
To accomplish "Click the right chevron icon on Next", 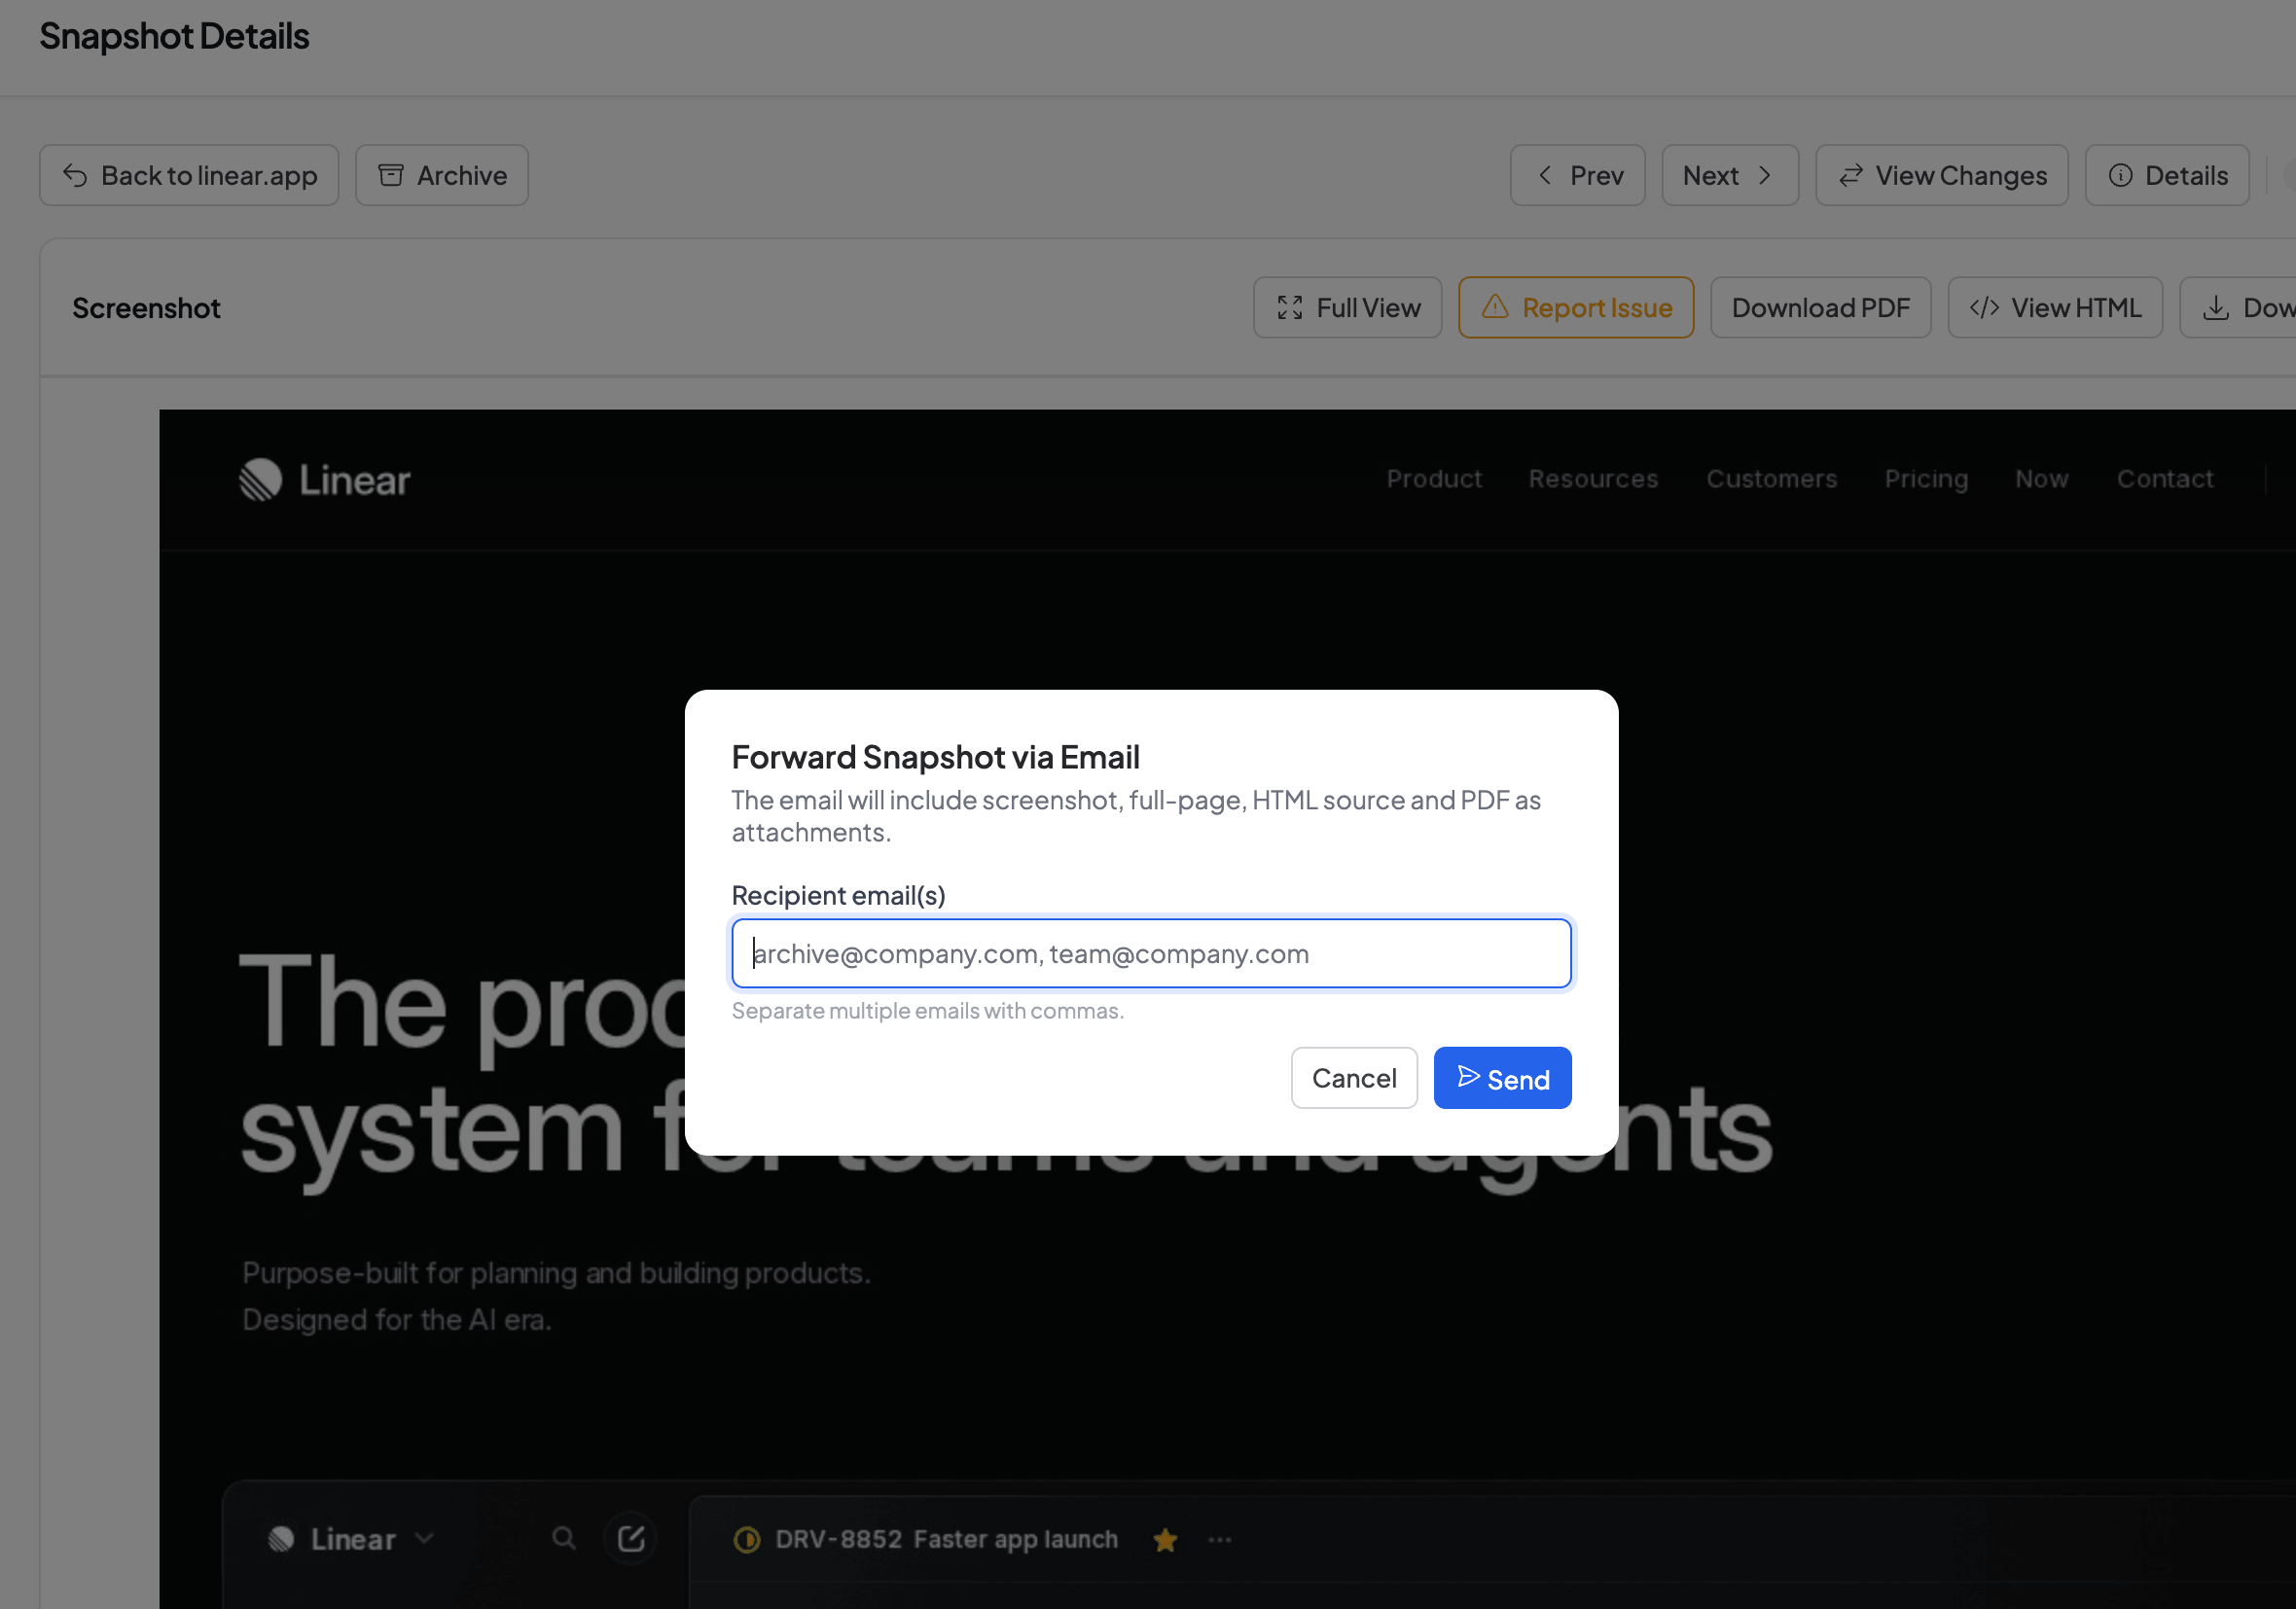I will click(1765, 175).
